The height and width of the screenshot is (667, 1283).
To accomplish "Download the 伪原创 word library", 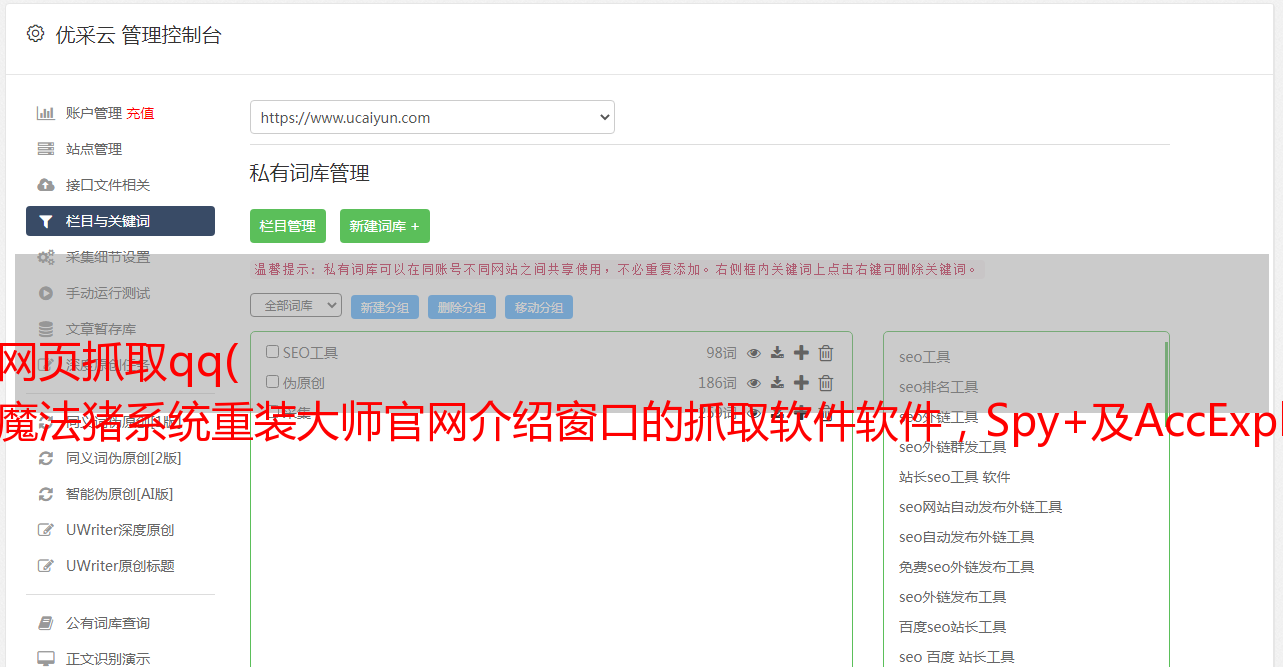I will [x=777, y=382].
